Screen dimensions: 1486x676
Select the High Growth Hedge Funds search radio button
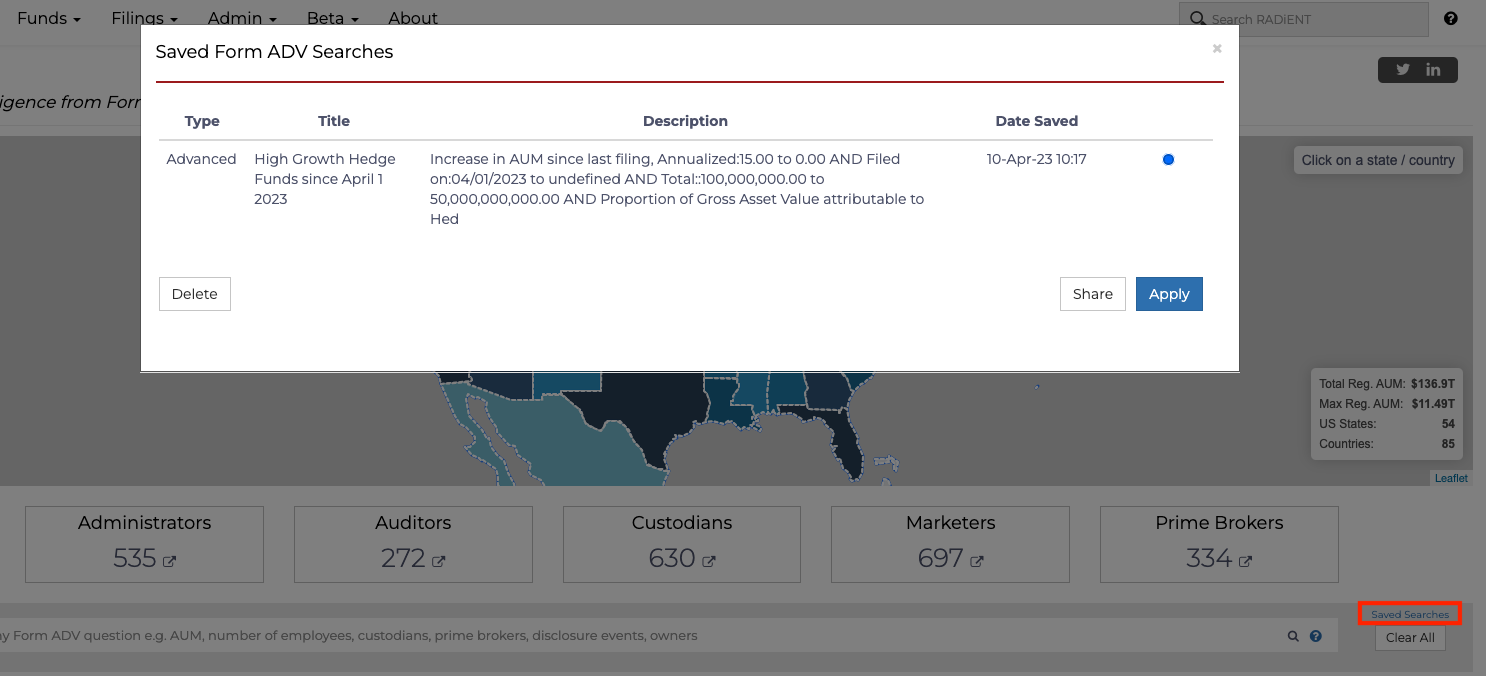click(x=1168, y=159)
